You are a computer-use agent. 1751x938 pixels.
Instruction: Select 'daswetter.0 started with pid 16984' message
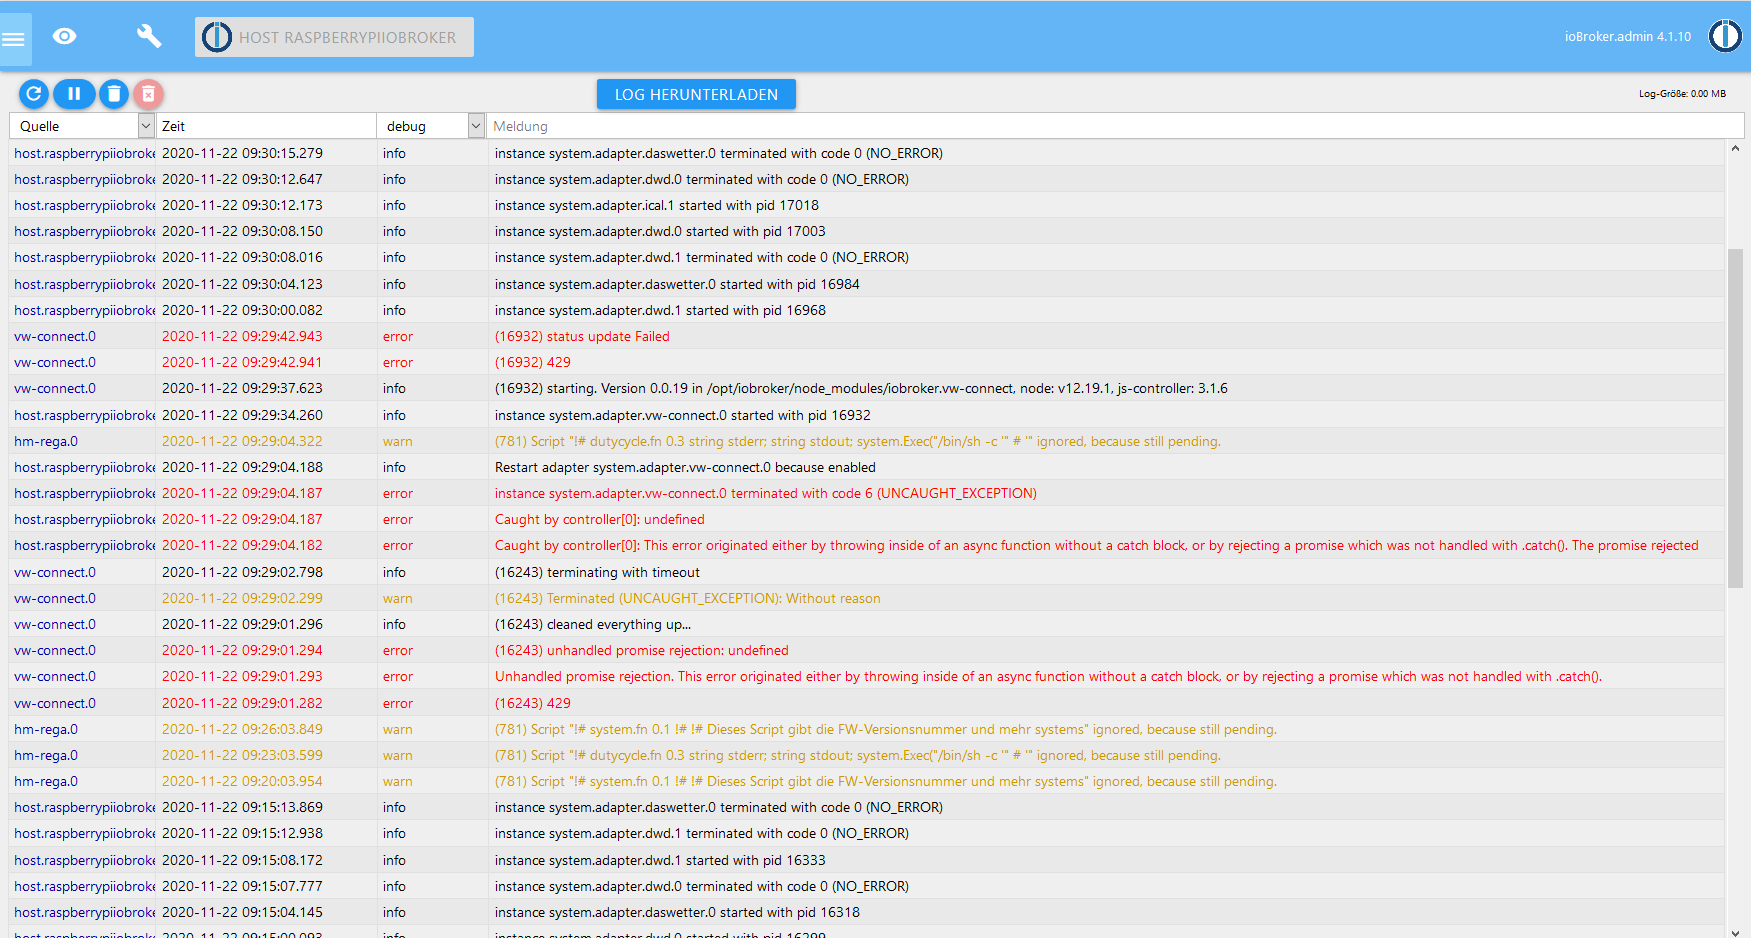coord(677,284)
